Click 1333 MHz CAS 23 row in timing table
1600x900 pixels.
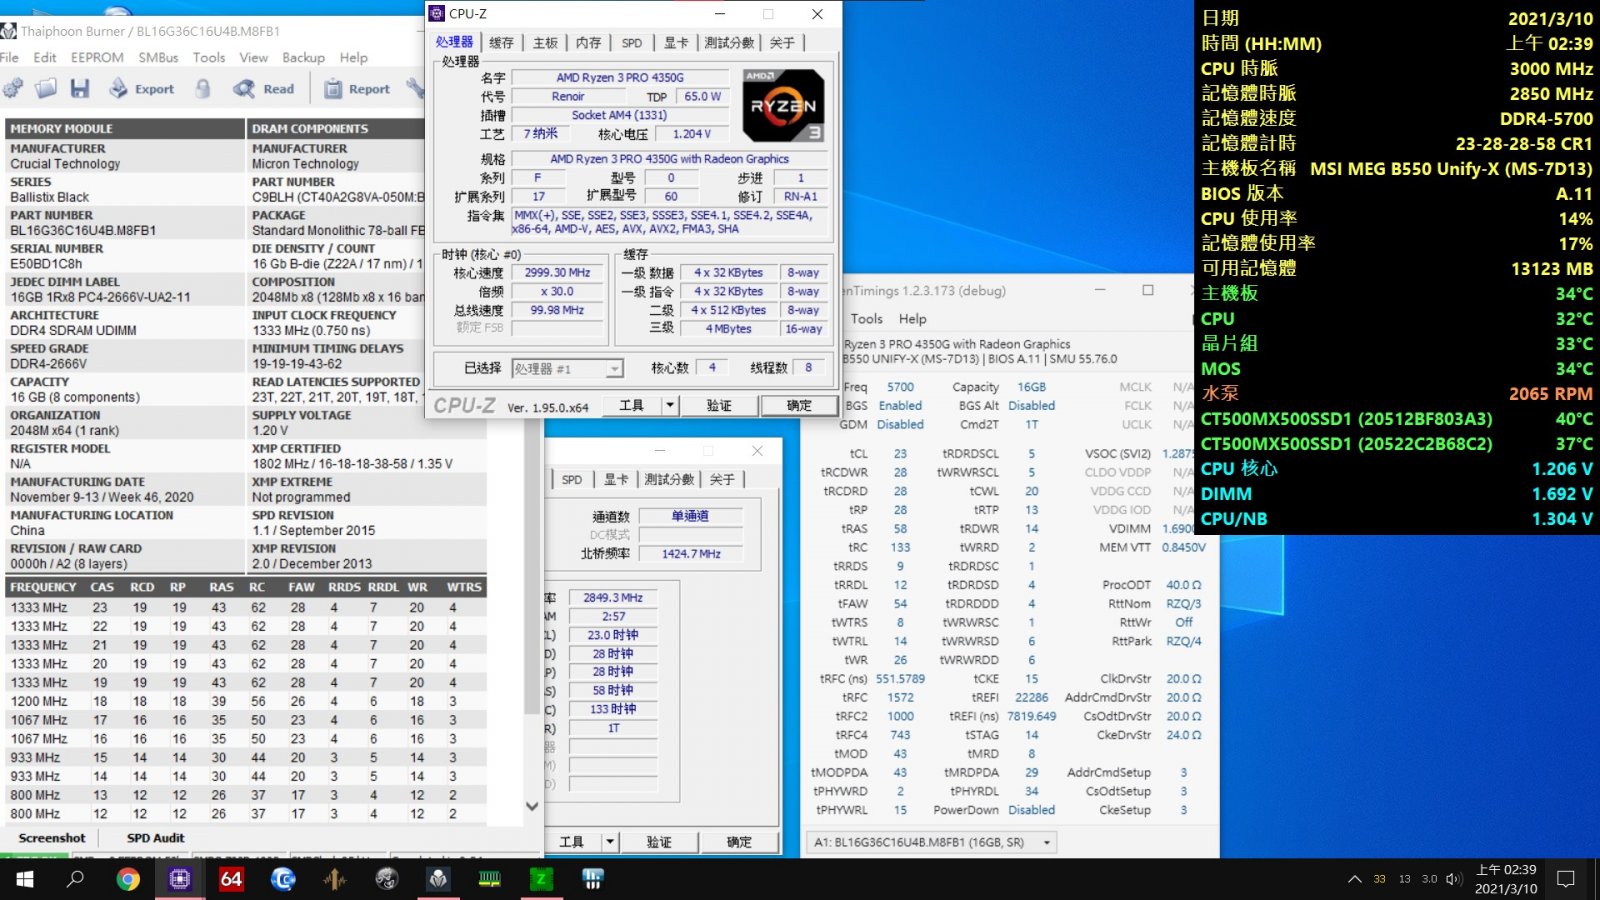click(x=246, y=607)
